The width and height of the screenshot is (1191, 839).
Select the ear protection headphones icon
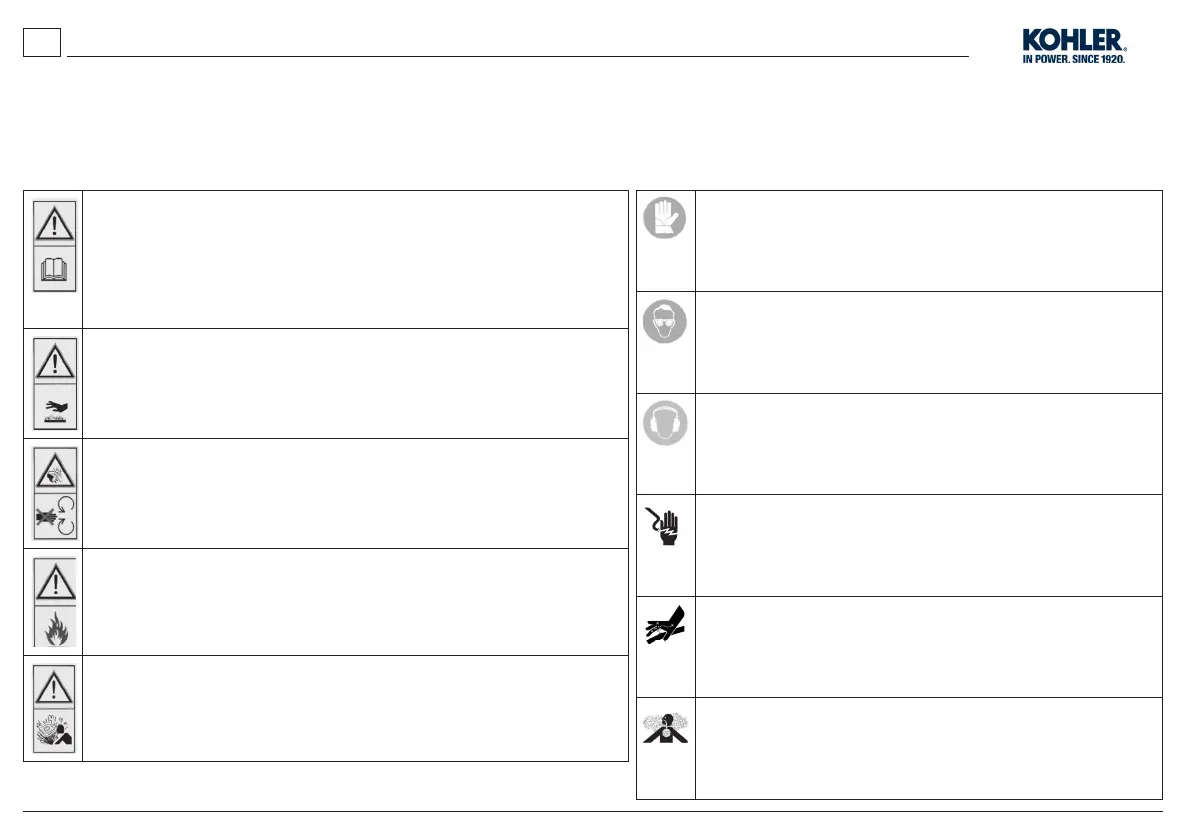point(665,423)
